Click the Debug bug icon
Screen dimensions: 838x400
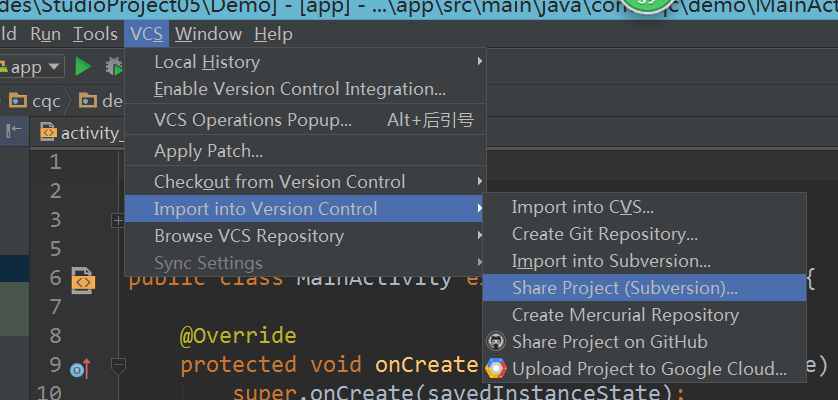tap(115, 67)
